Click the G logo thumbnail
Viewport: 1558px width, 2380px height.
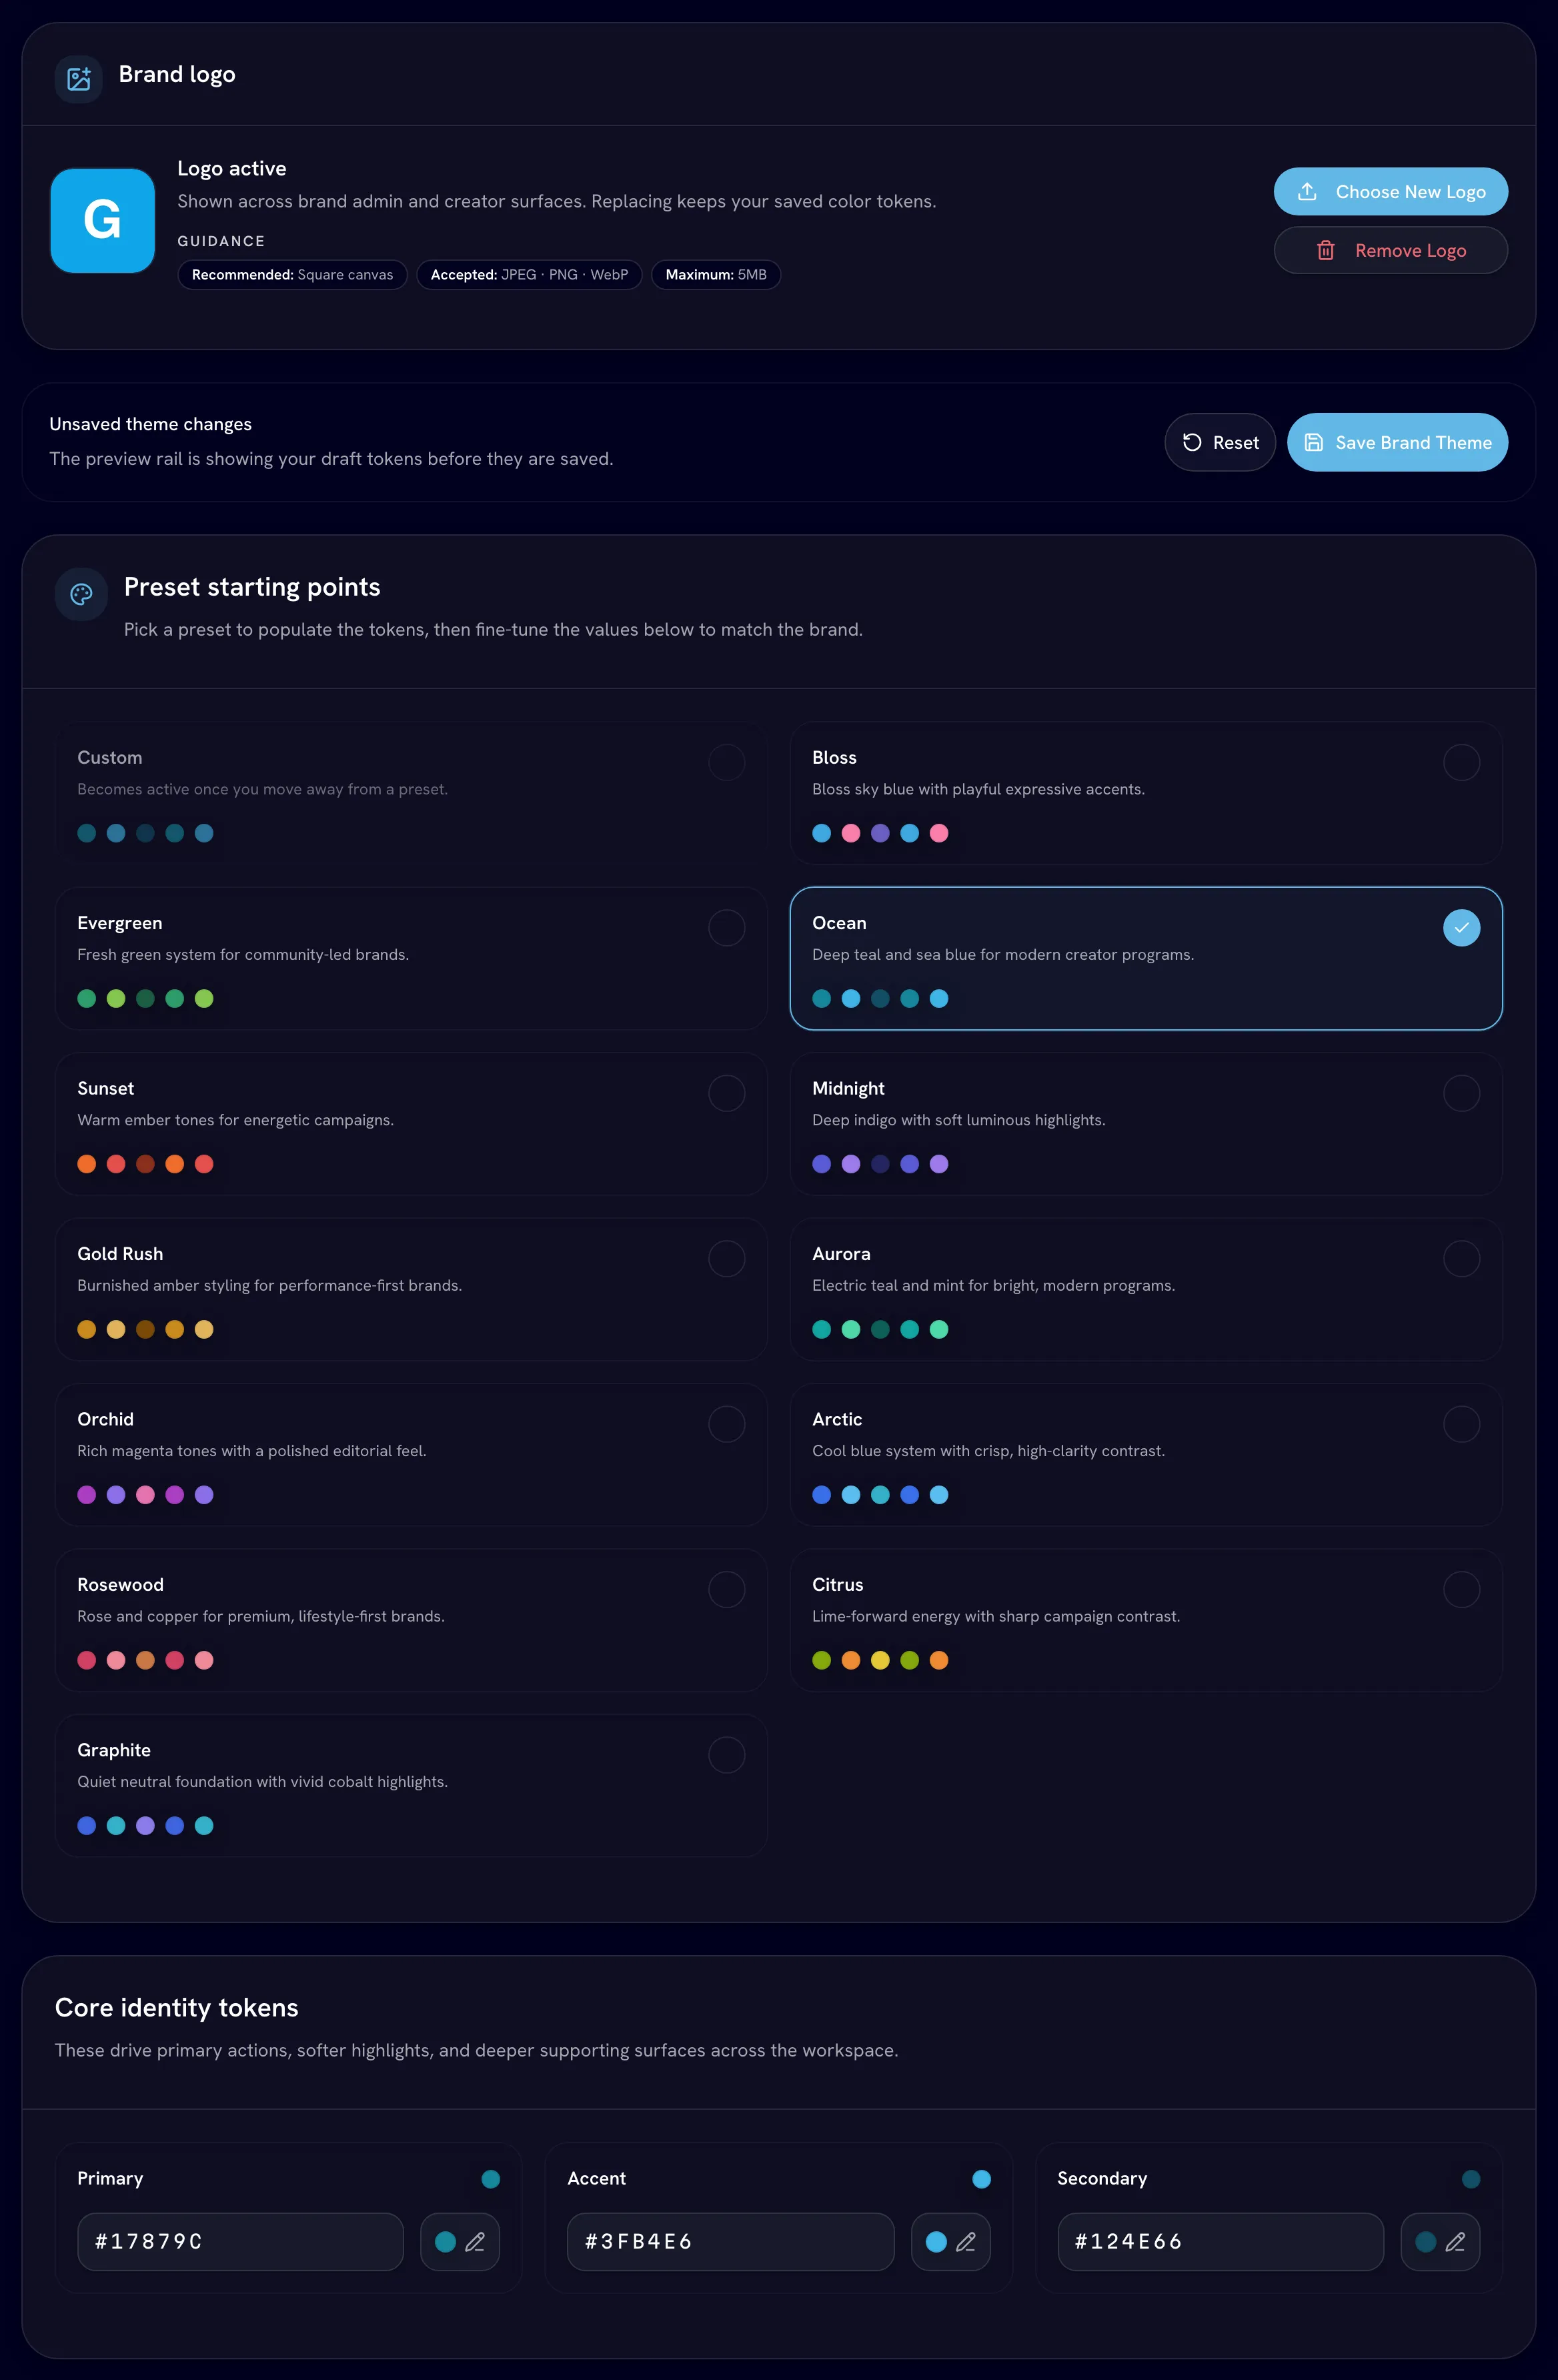pyautogui.click(x=103, y=220)
